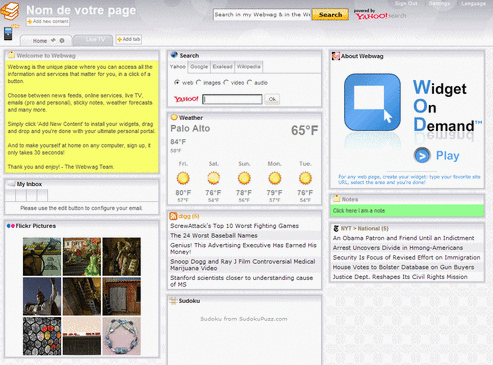The height and width of the screenshot is (365, 493).
Task: Select the video radio option
Action: 226,82
